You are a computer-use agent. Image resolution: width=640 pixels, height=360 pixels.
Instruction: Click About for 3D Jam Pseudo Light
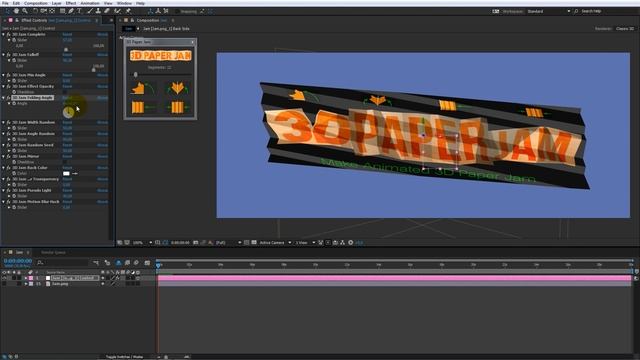click(x=102, y=190)
